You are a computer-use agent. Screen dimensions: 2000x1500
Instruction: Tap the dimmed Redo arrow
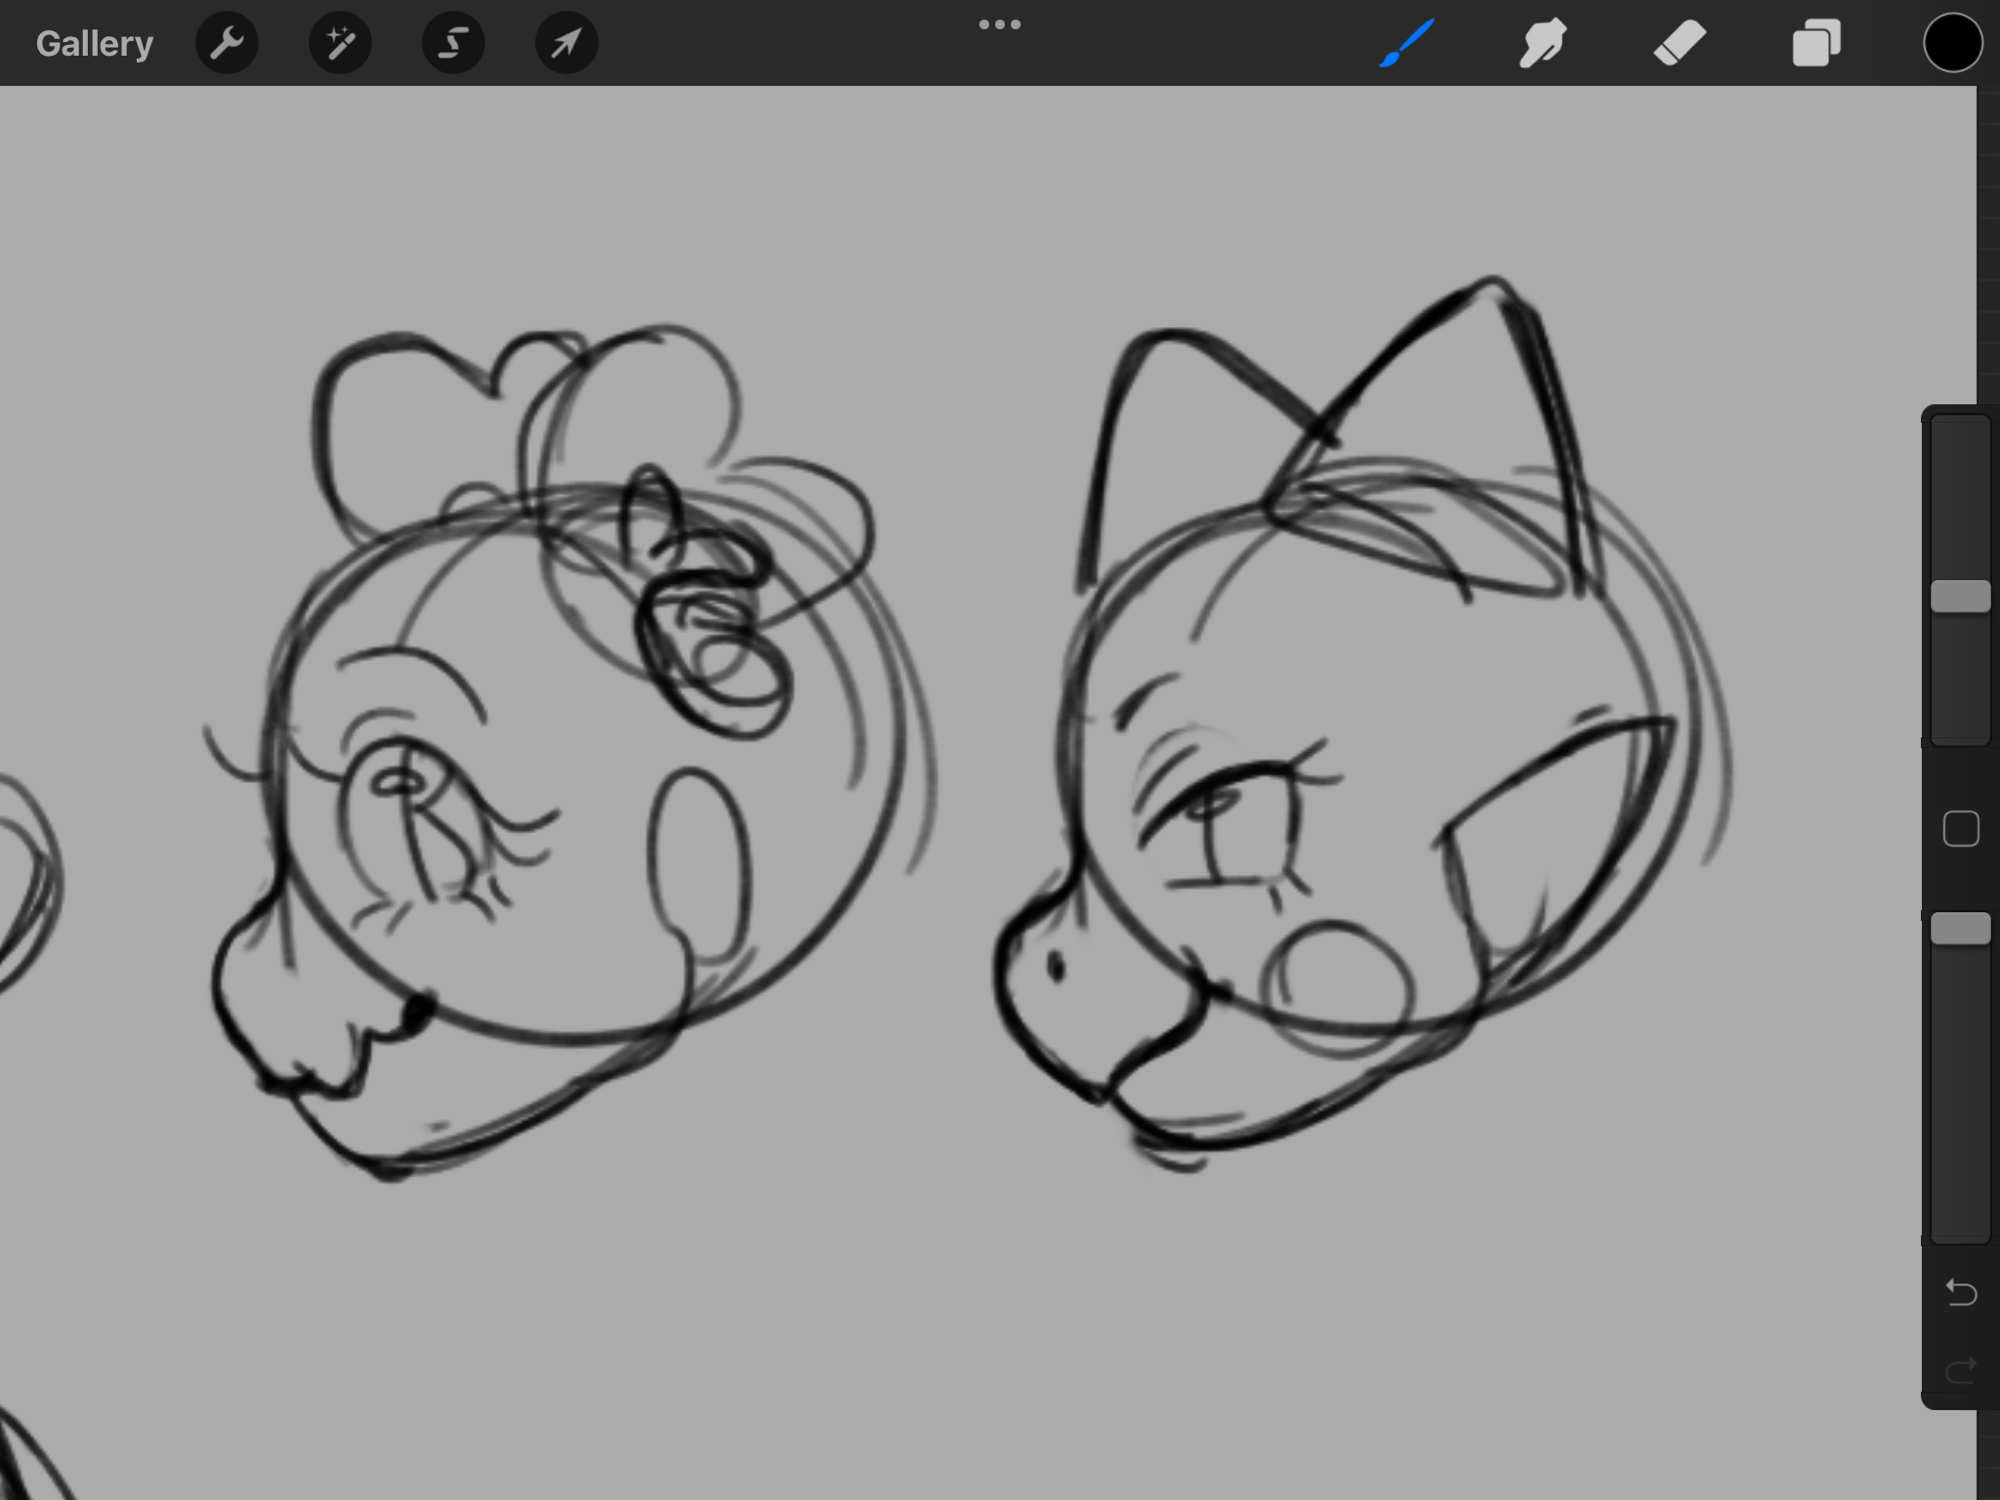point(1960,1369)
